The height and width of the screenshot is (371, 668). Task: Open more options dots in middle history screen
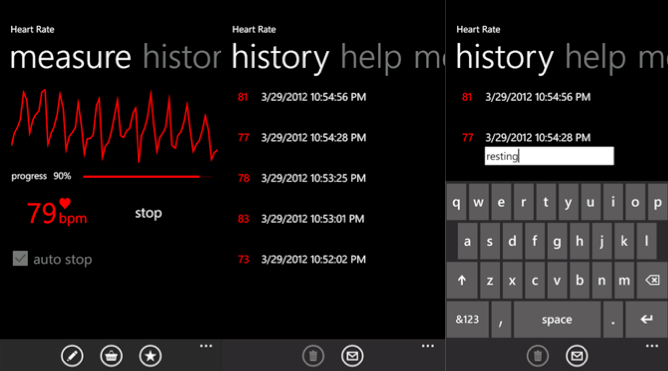pos(428,346)
